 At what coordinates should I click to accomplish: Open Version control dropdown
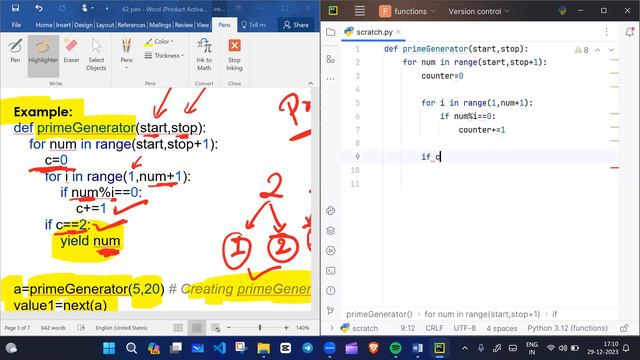pyautogui.click(x=479, y=11)
